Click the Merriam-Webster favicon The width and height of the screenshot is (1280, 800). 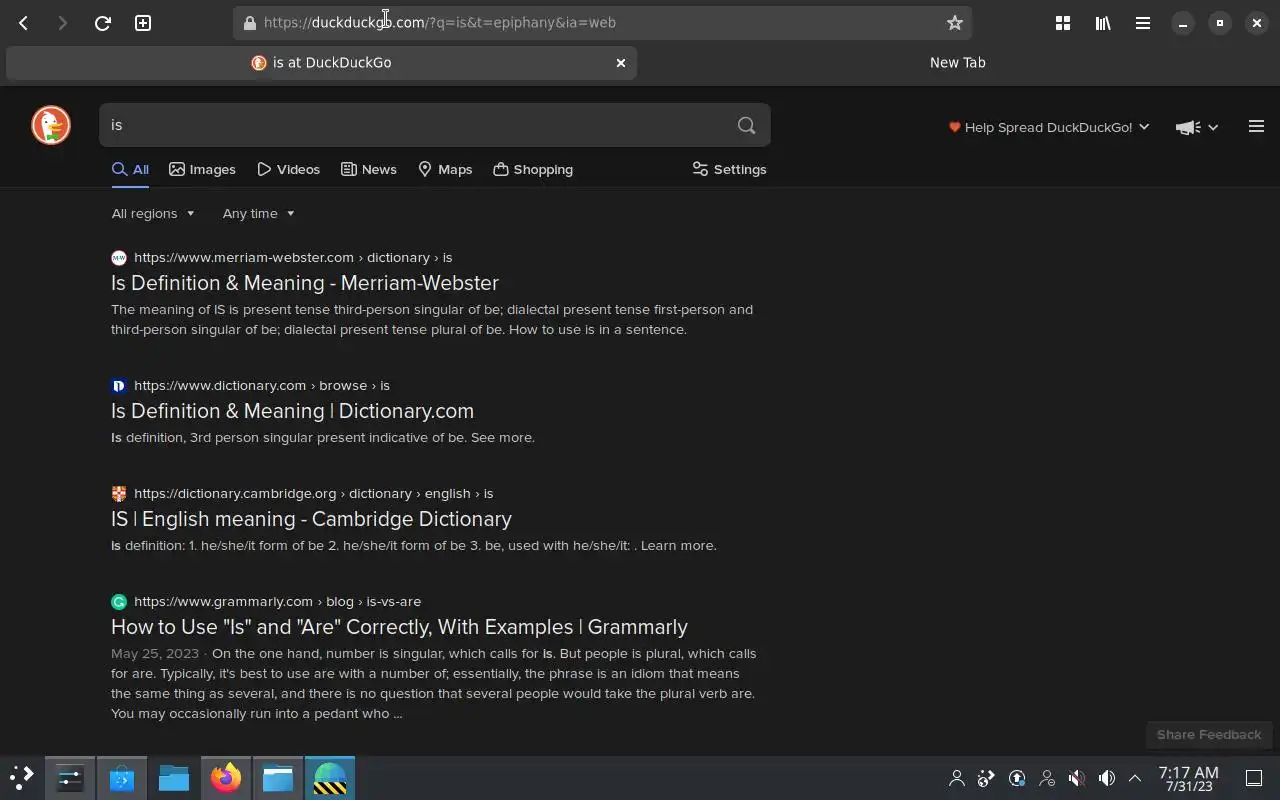pos(119,257)
